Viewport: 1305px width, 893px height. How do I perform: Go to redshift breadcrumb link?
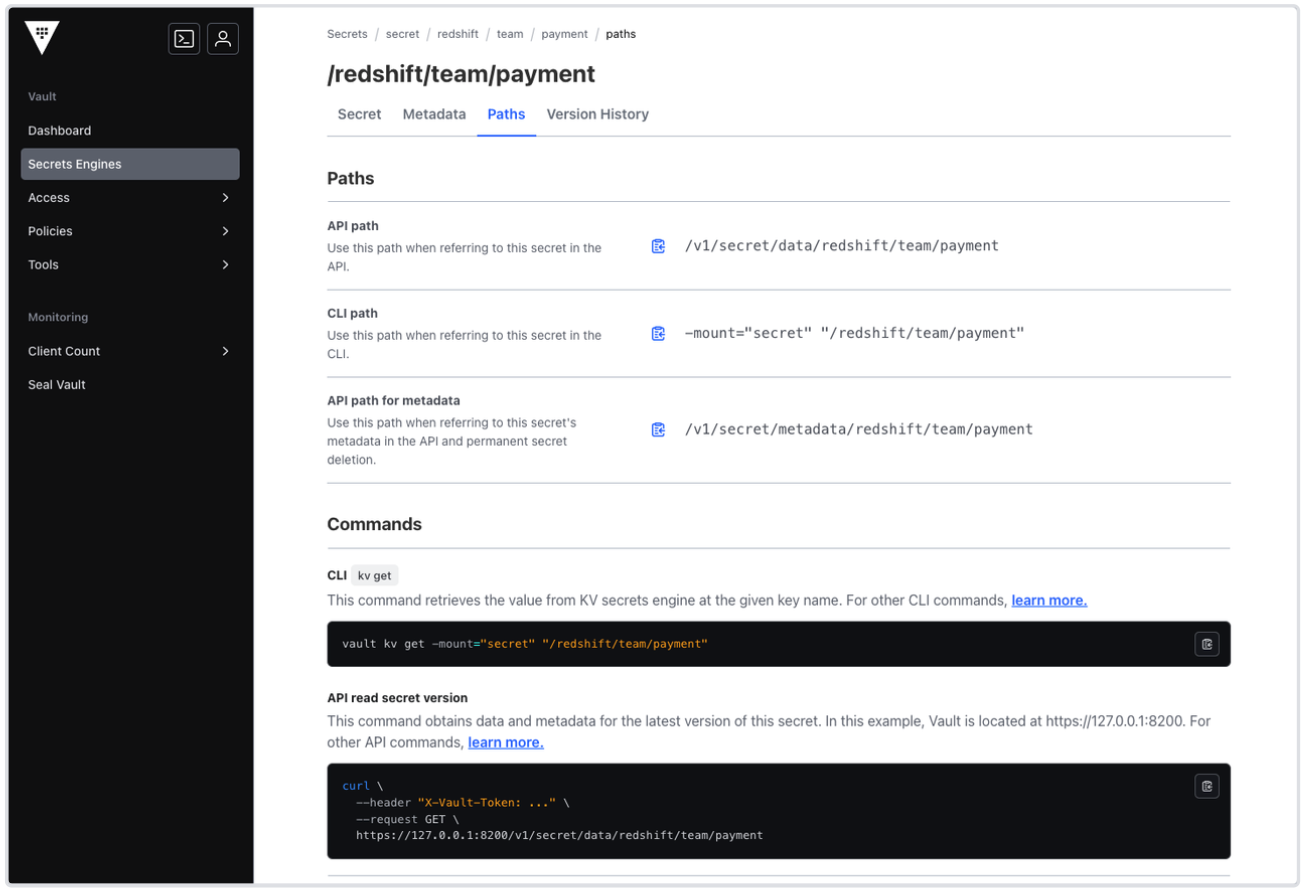coord(458,34)
